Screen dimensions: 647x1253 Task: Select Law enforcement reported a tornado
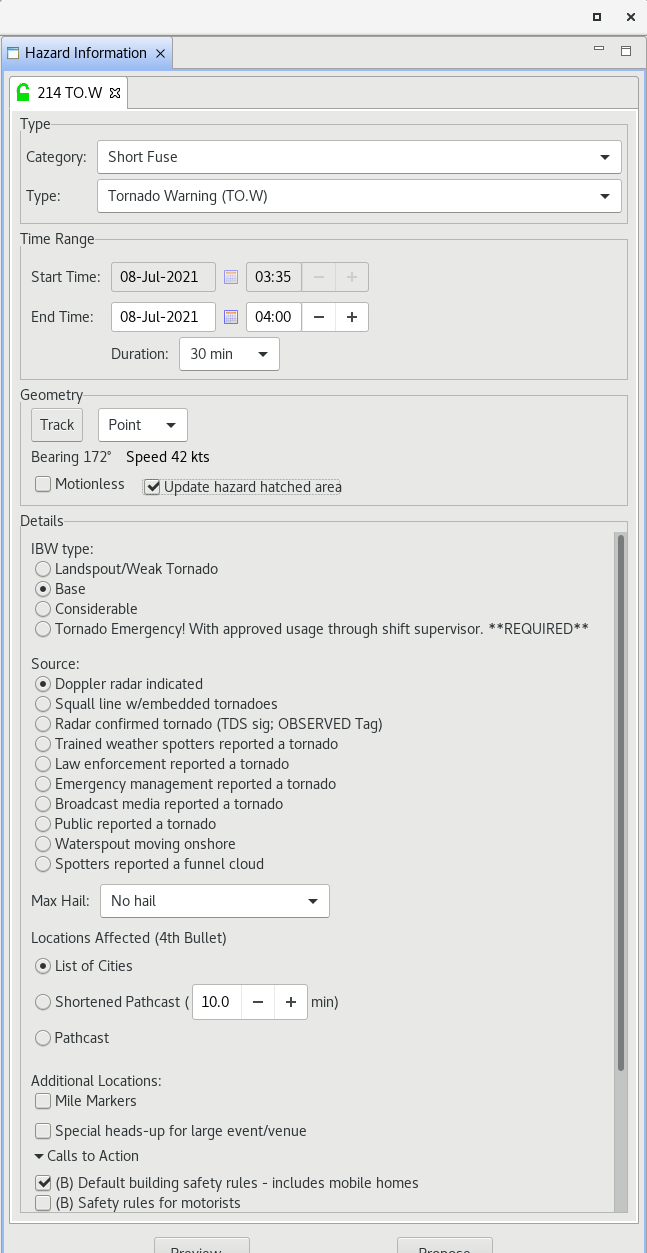click(x=43, y=764)
